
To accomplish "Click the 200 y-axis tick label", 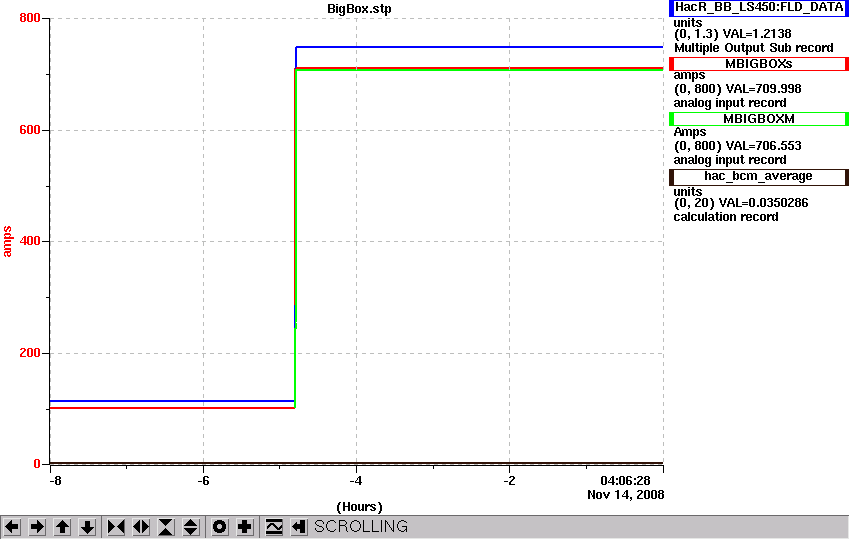I will pos(30,353).
